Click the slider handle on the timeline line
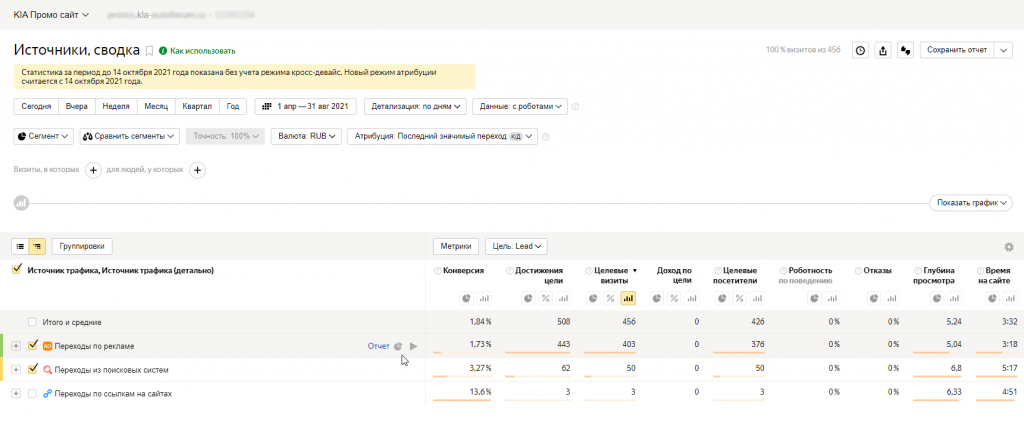Screen dimensions: 1024x422 tap(20, 203)
